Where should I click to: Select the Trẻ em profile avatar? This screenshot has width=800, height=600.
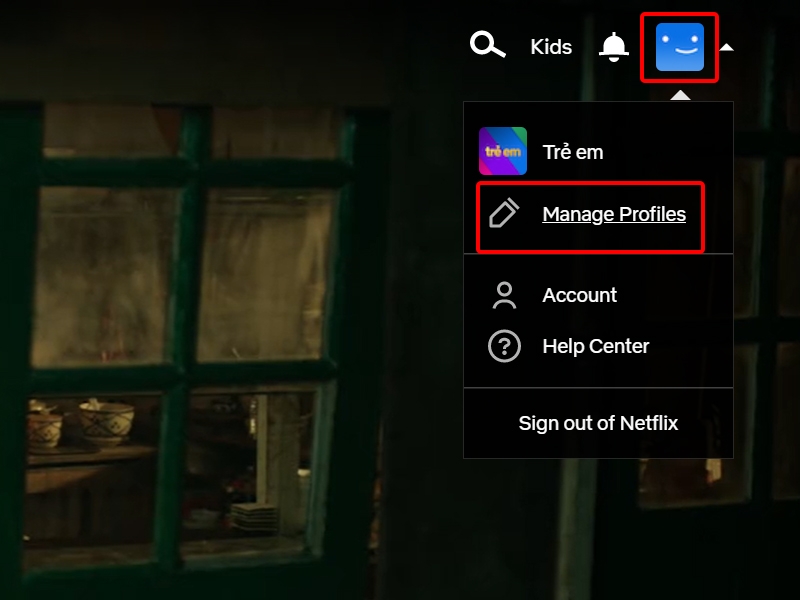click(x=503, y=151)
